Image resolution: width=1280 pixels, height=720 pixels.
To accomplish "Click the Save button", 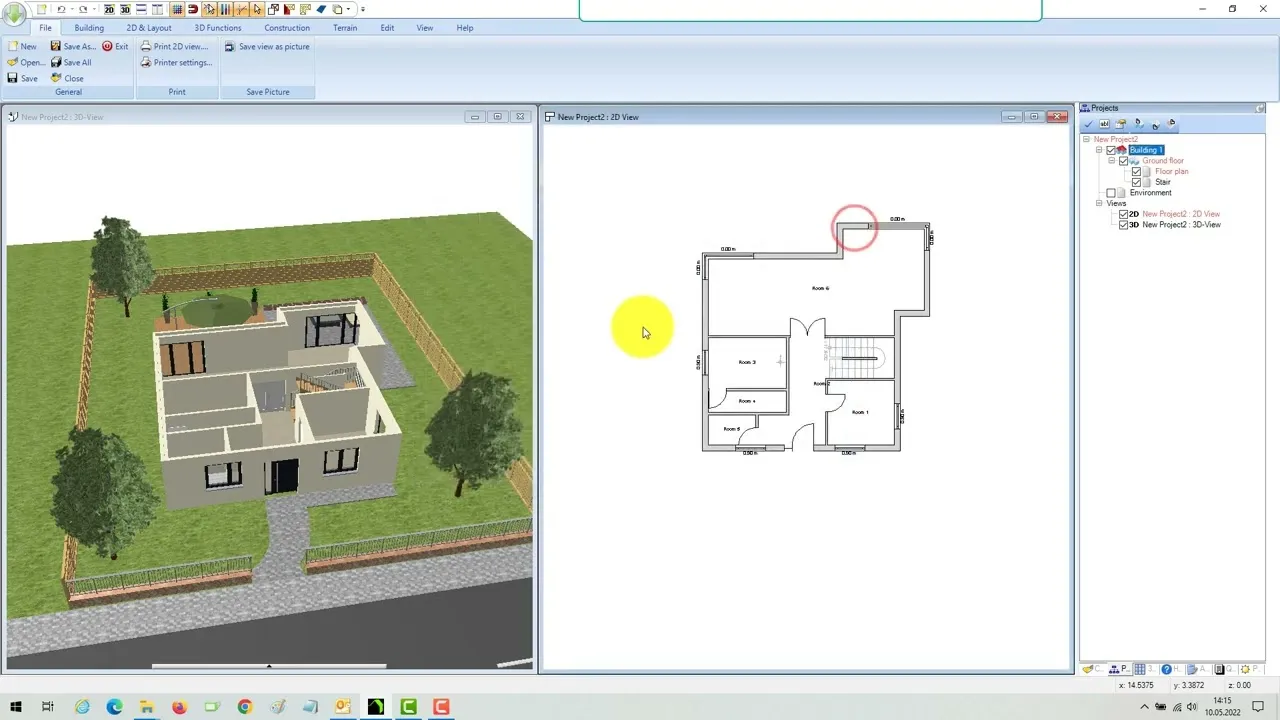I will [23, 79].
